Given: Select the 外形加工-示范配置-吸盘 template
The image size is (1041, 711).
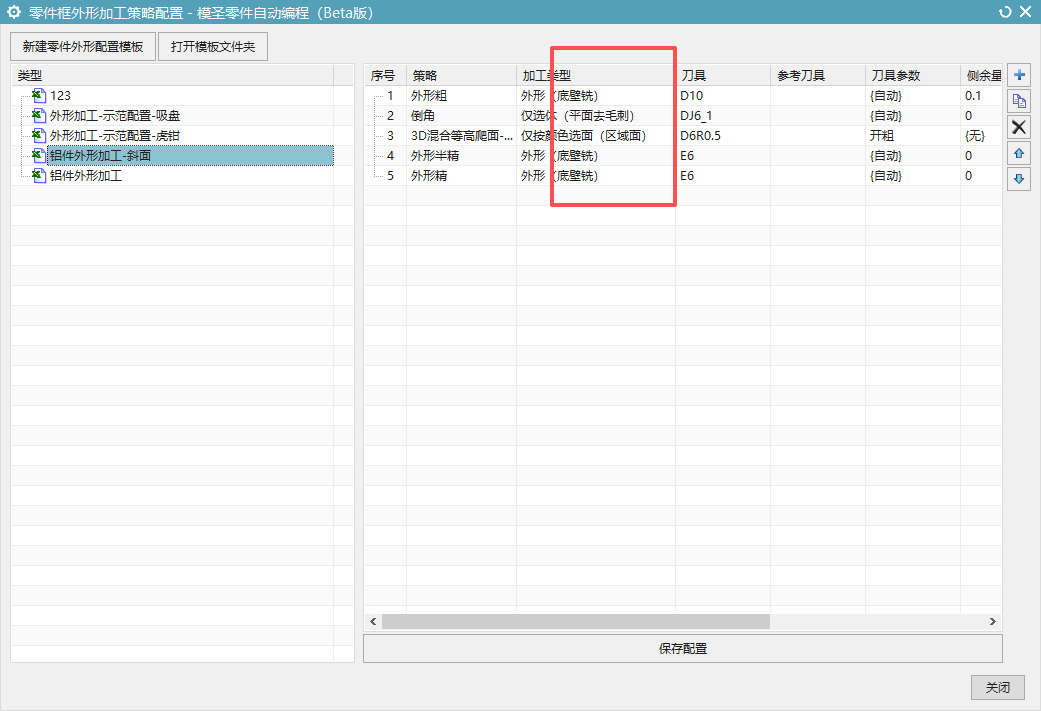Looking at the screenshot, I should (x=115, y=116).
